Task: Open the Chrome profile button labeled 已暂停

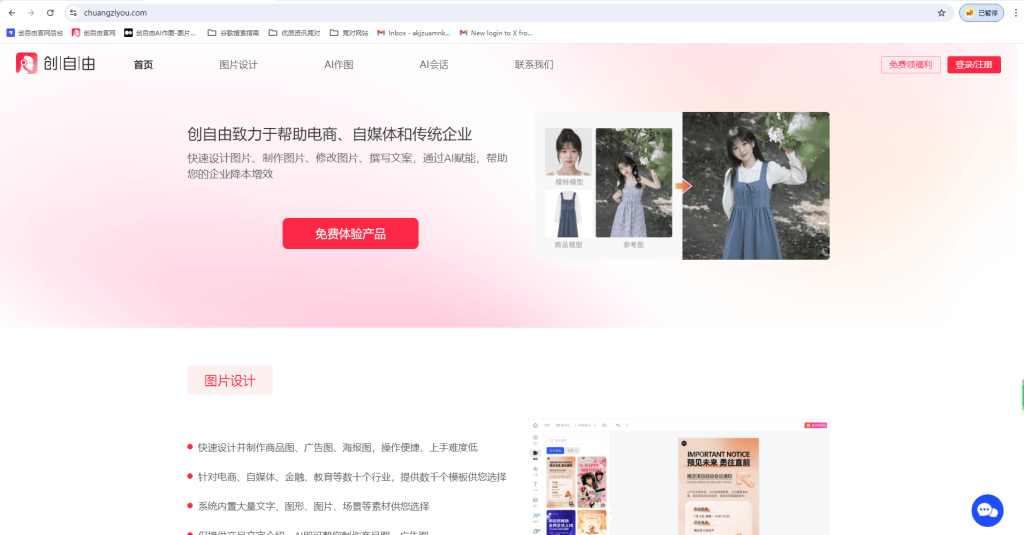Action: coord(981,12)
